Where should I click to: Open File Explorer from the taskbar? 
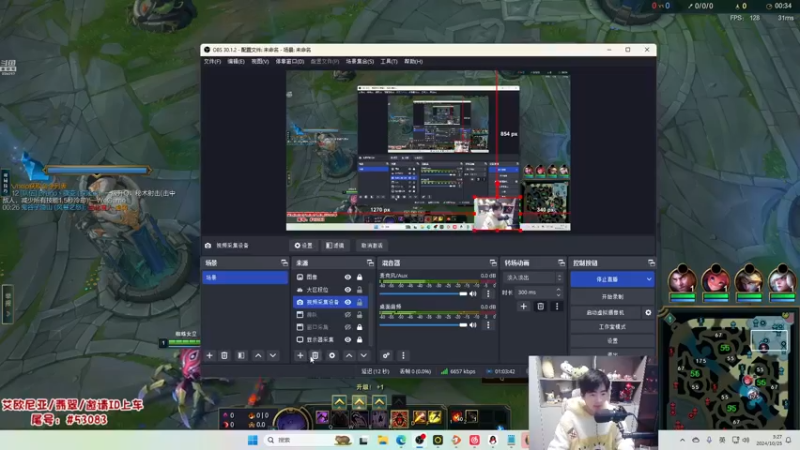tap(383, 440)
